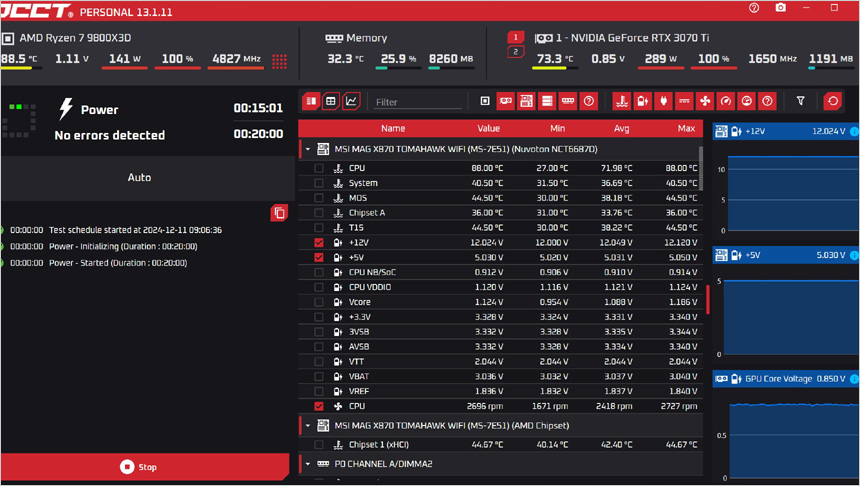This screenshot has width=860, height=486.
Task: Collapse the P0 CHANNEL A/DIMMA2 group
Action: pos(308,464)
